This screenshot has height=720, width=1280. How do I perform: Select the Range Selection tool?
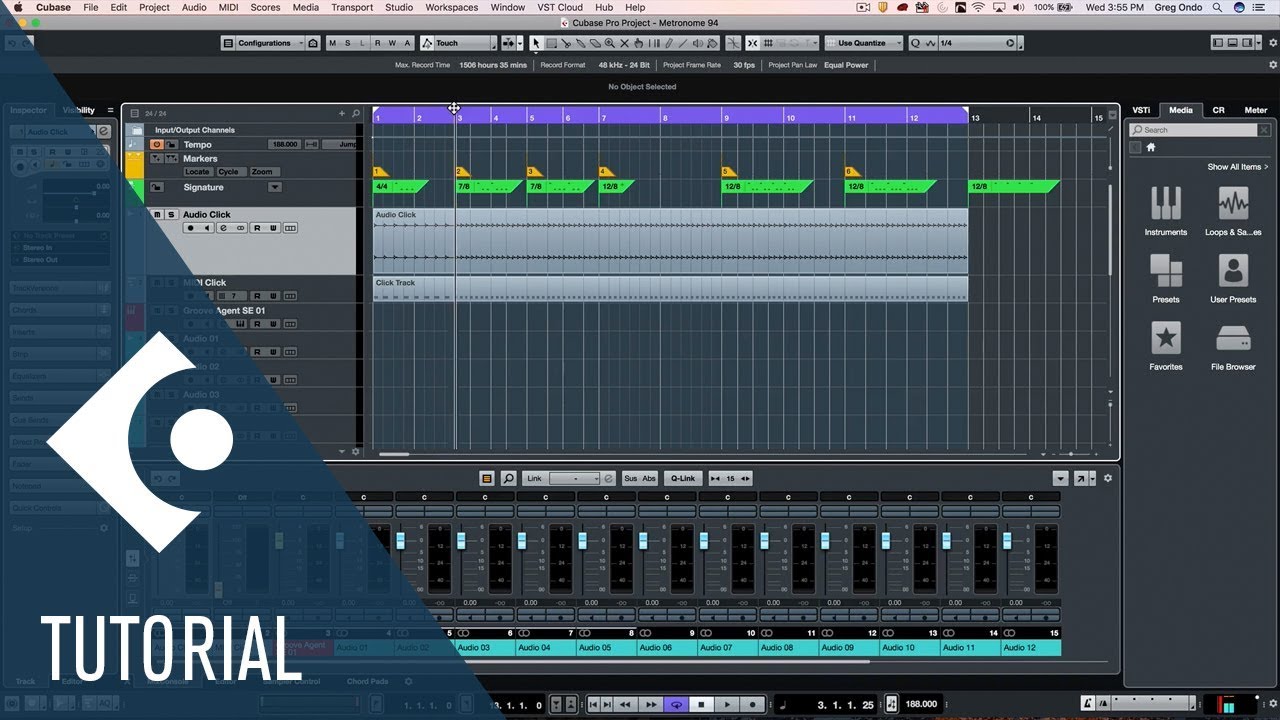pos(551,43)
